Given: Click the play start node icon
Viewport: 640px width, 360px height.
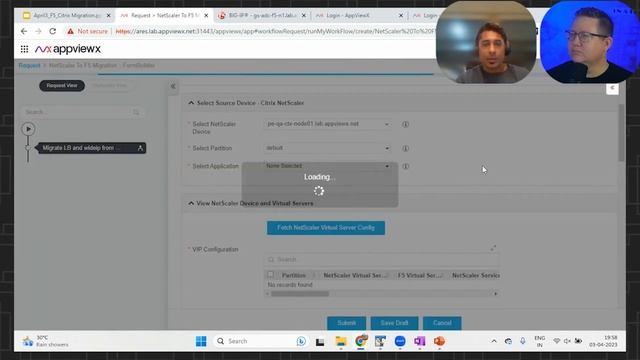Looking at the screenshot, I should [x=28, y=129].
